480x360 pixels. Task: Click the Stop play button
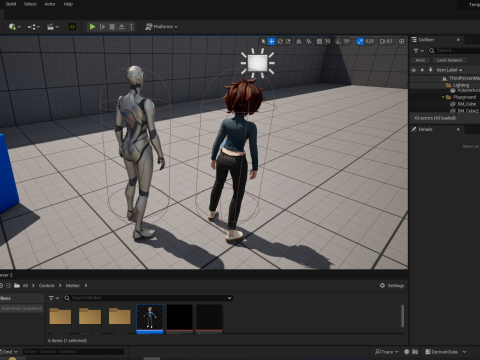[112, 27]
